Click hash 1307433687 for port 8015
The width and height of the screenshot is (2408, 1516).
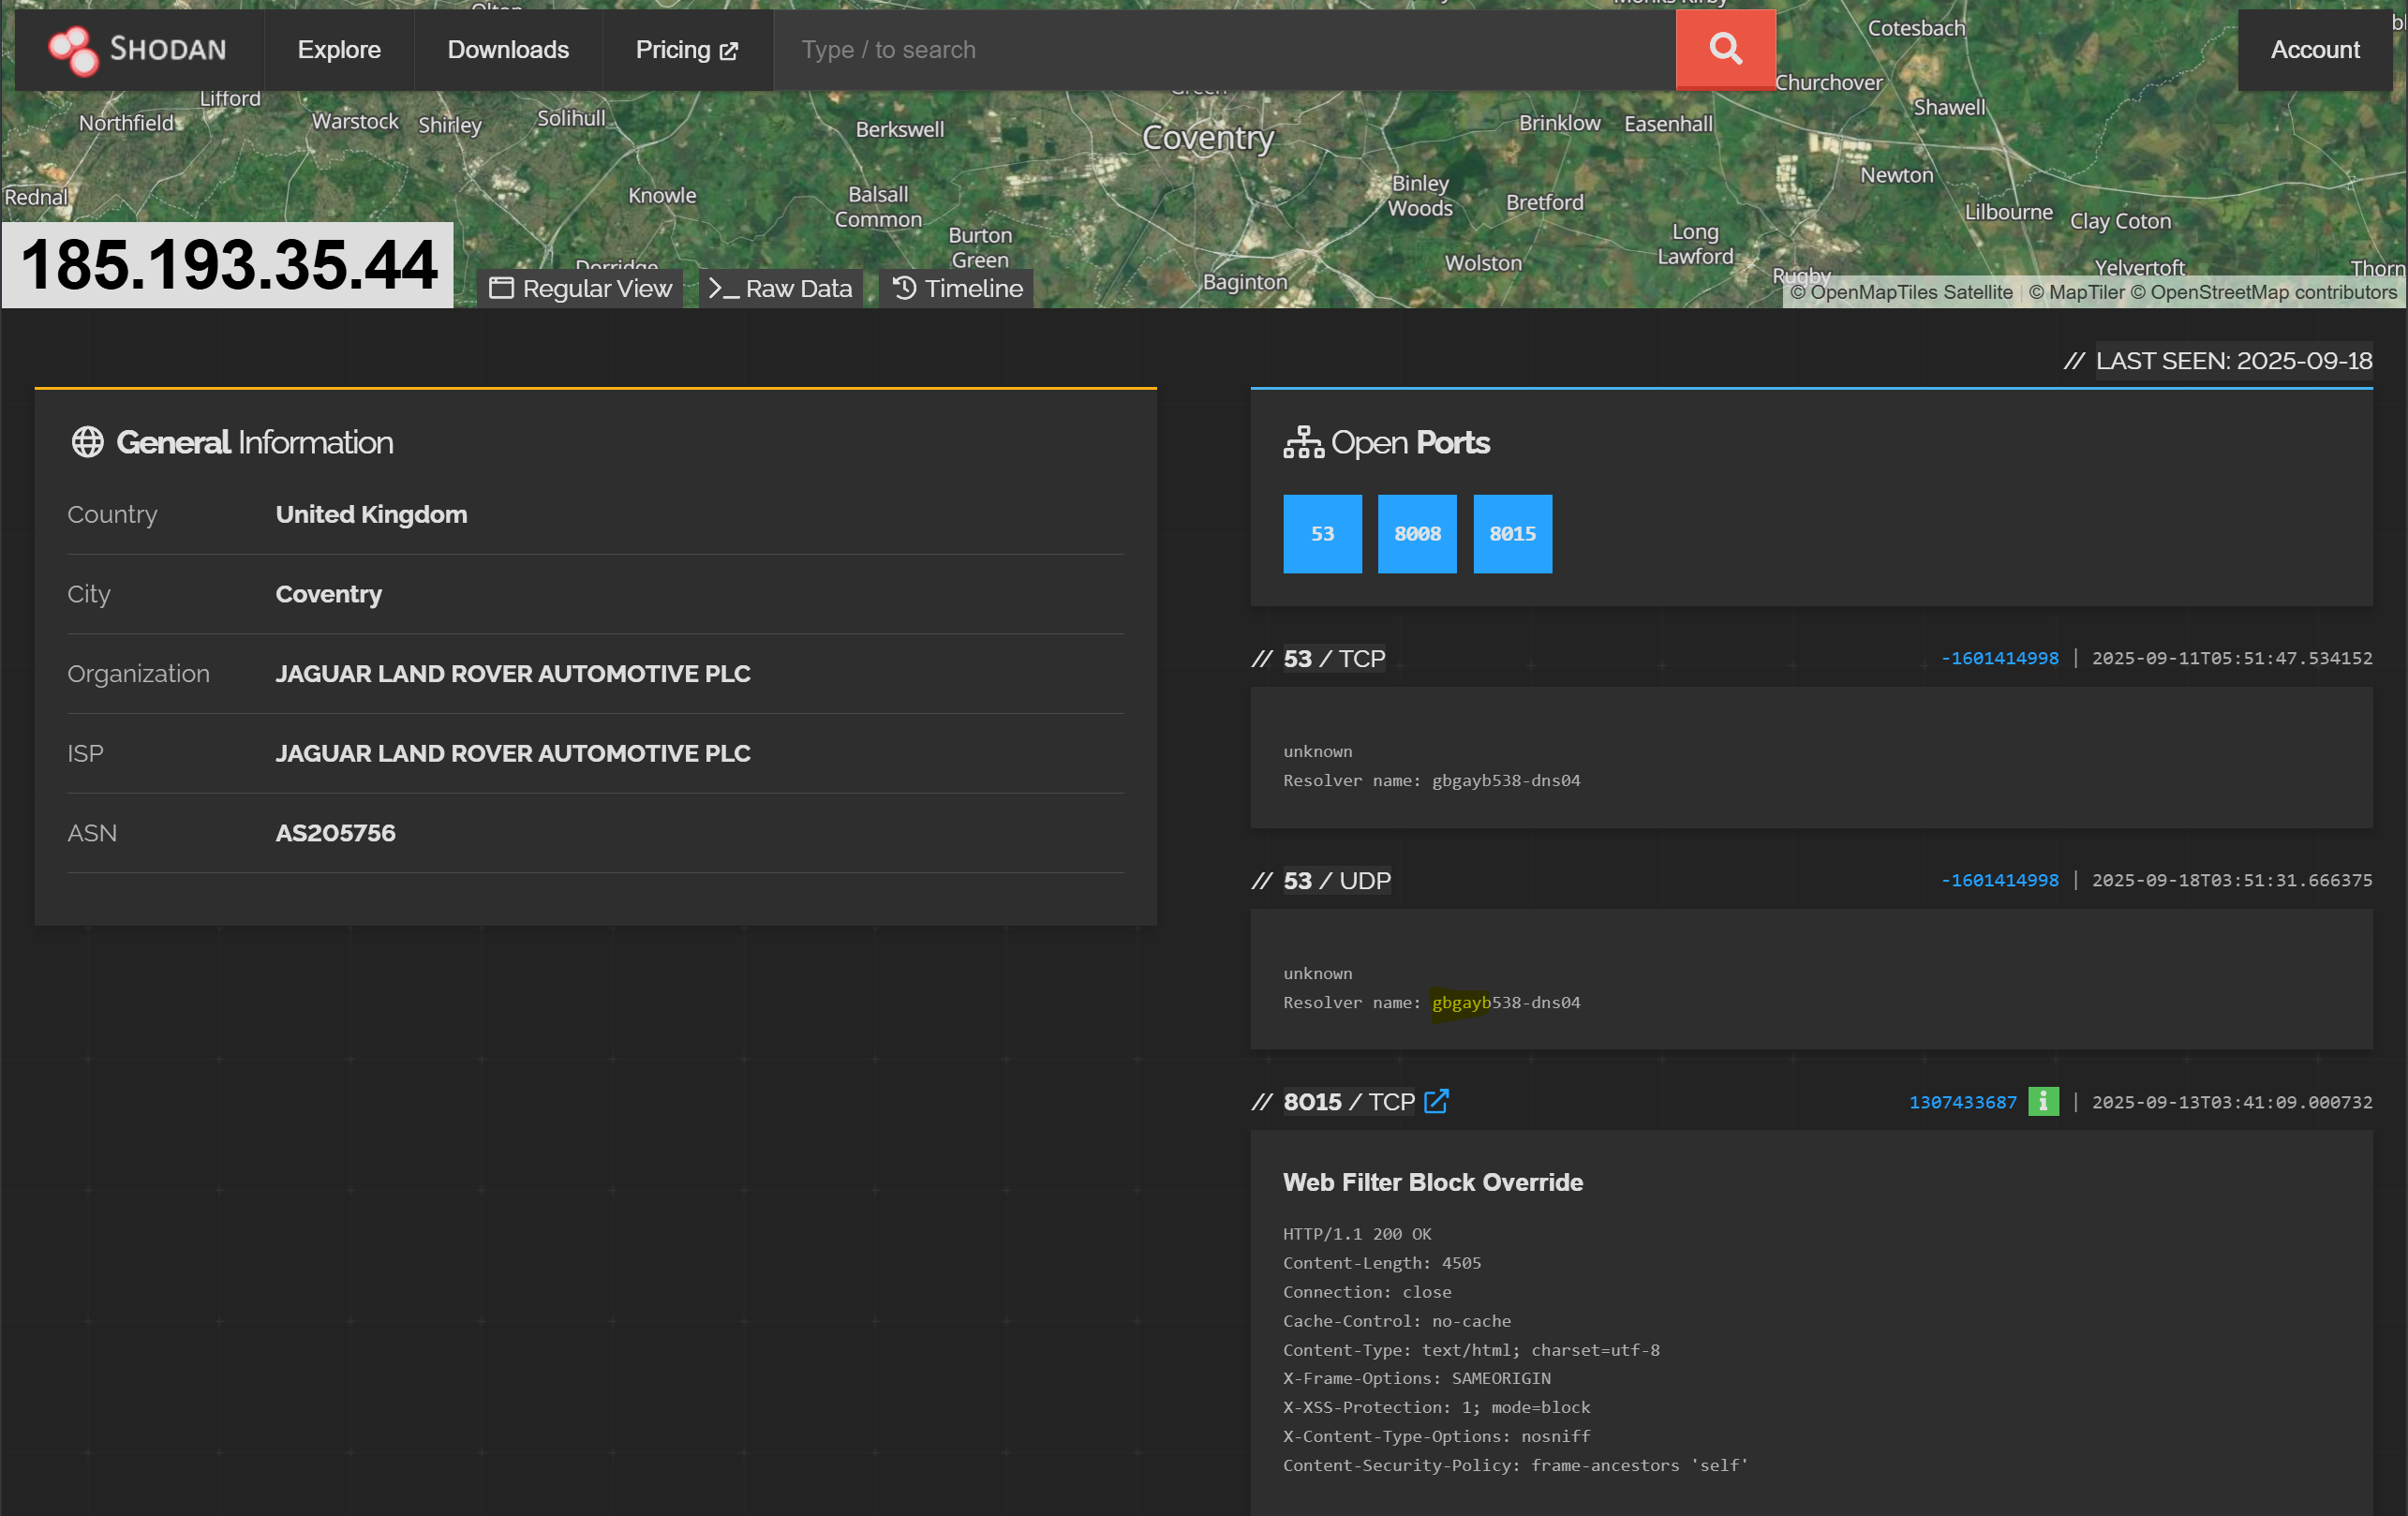1962,1102
